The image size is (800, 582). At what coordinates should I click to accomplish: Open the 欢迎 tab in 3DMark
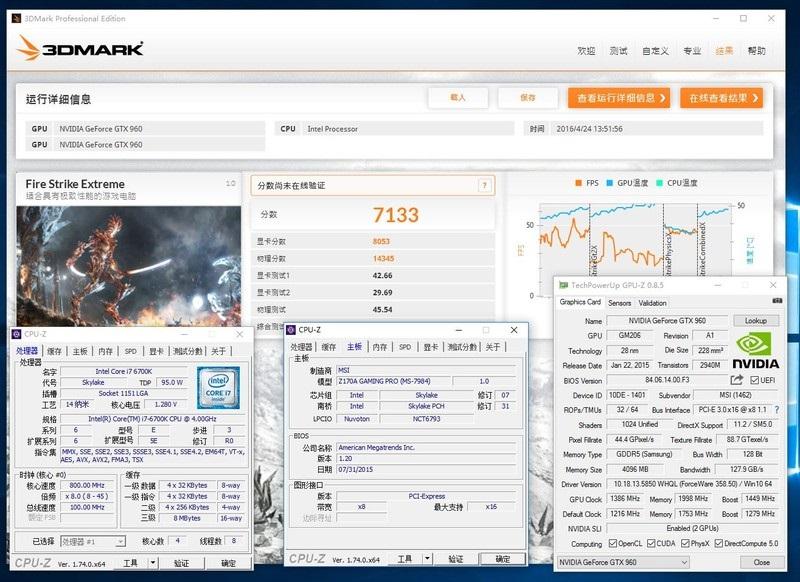(x=586, y=50)
